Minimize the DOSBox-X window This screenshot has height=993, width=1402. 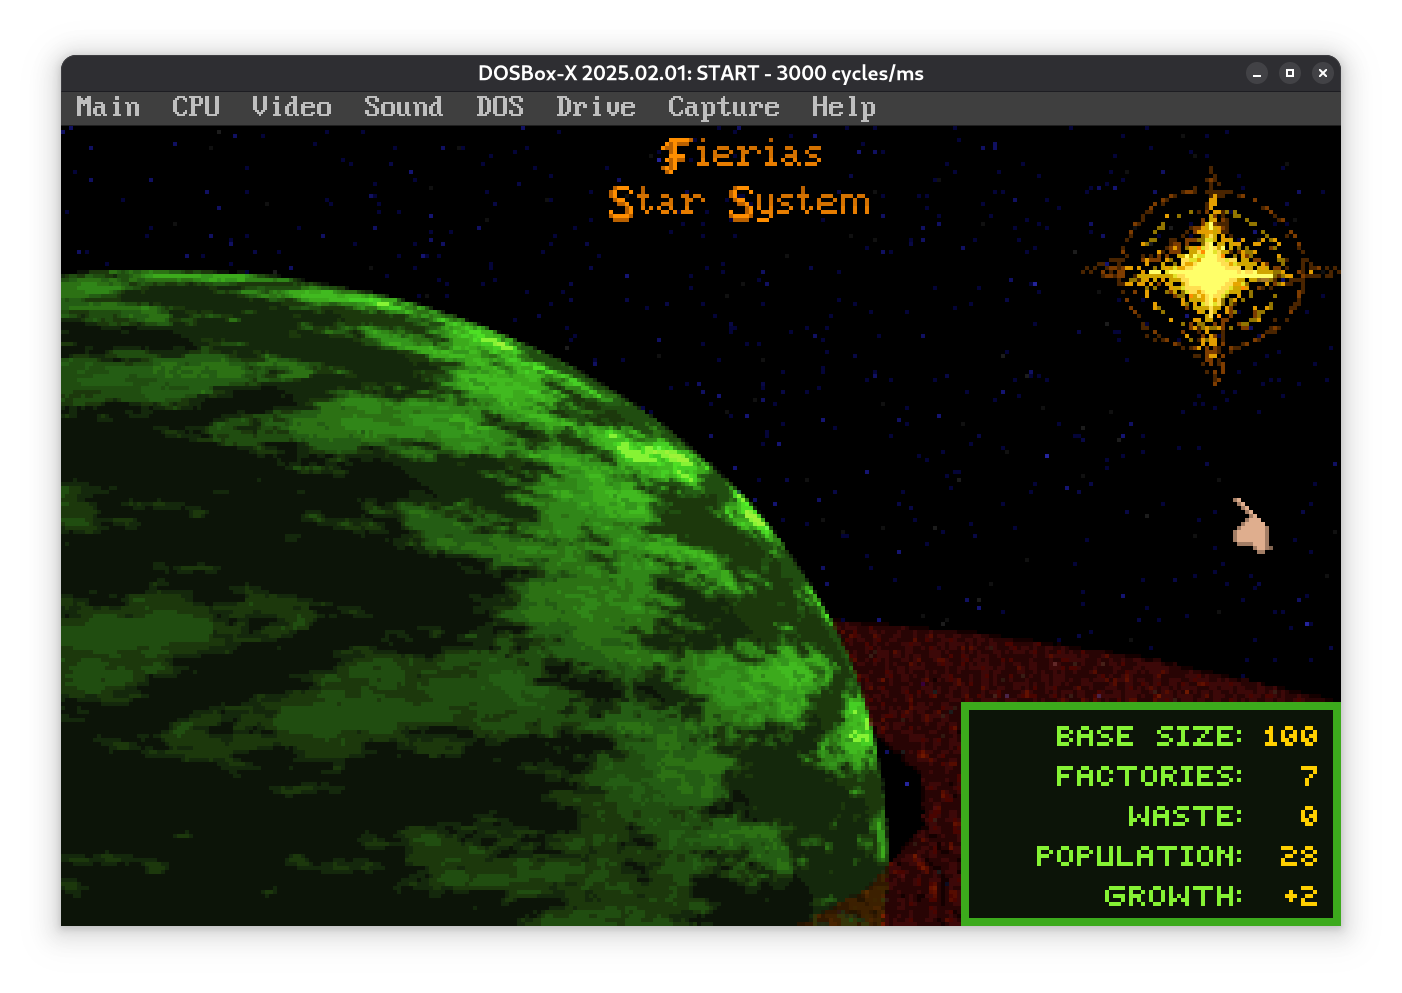1257,73
